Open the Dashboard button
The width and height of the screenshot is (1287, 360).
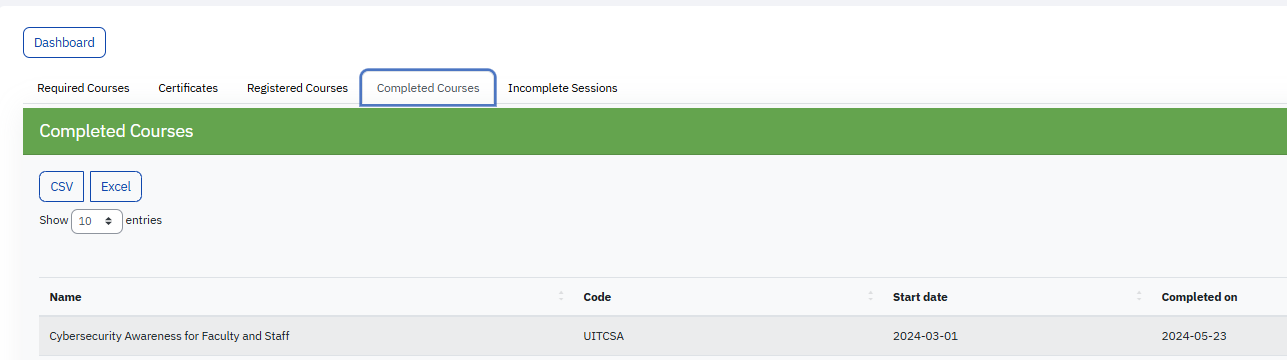click(x=64, y=43)
